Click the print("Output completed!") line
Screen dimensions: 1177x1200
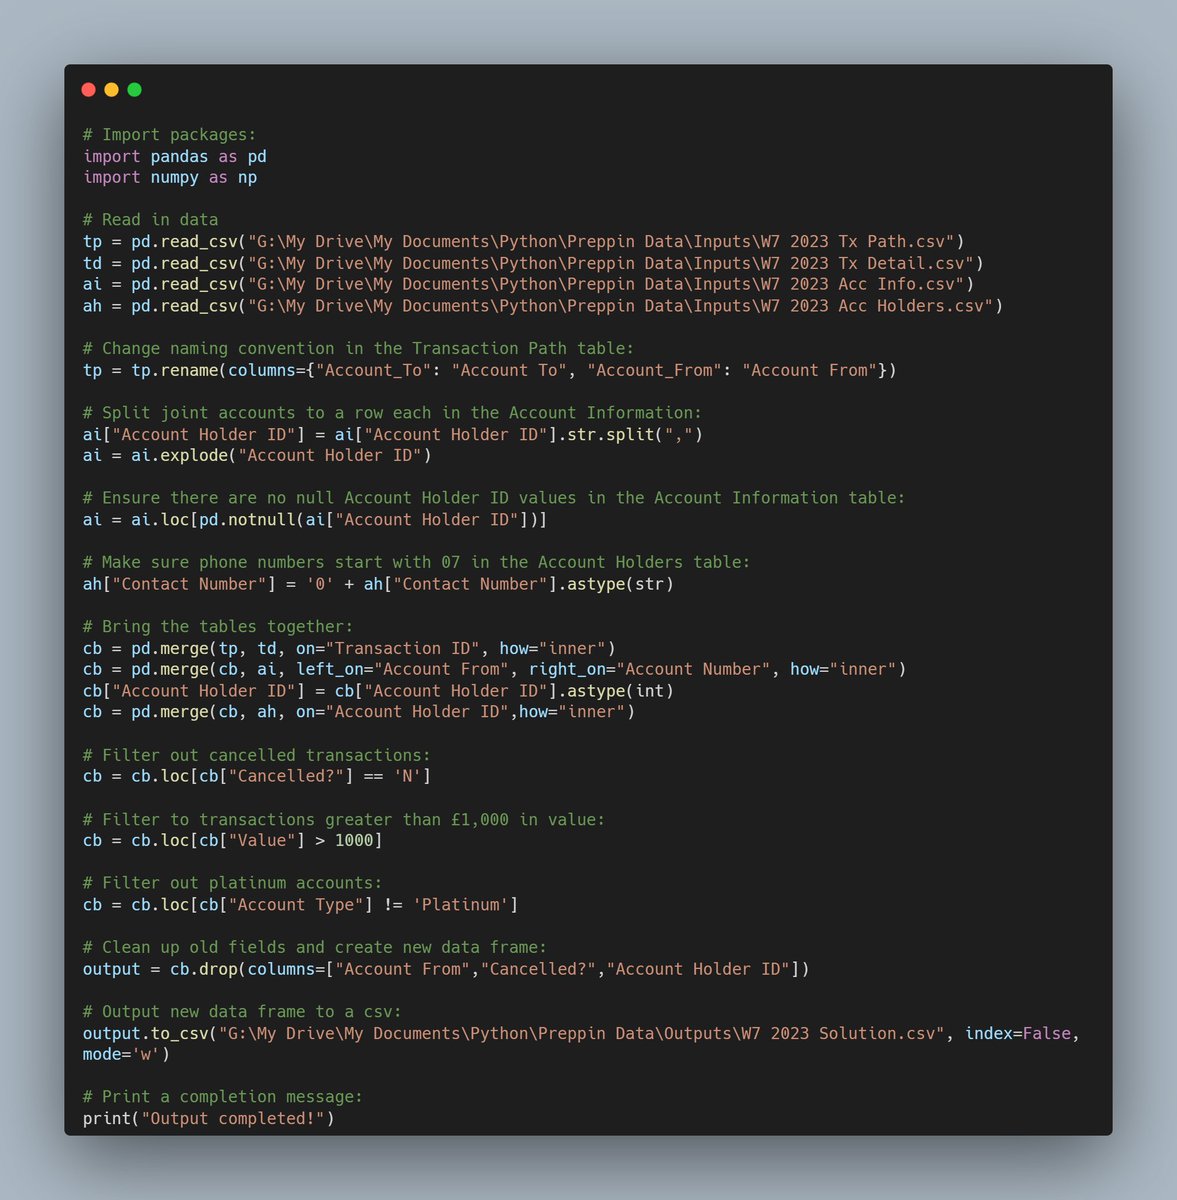coord(208,1118)
